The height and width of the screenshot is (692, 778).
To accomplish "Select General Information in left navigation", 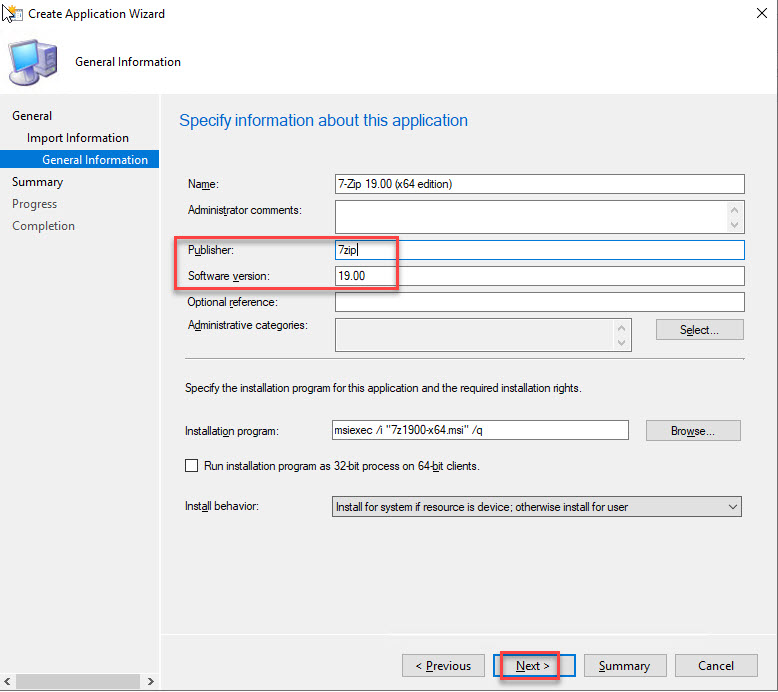I will 94,160.
